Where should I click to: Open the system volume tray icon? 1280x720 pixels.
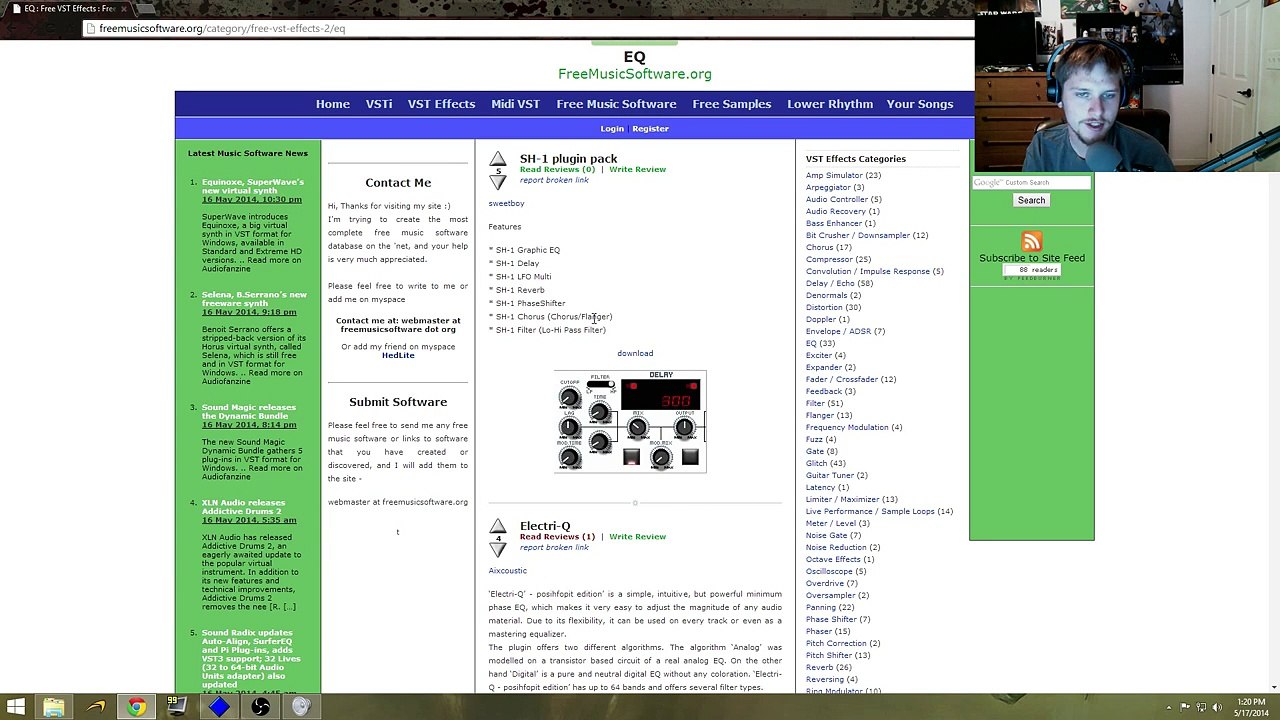point(1217,708)
